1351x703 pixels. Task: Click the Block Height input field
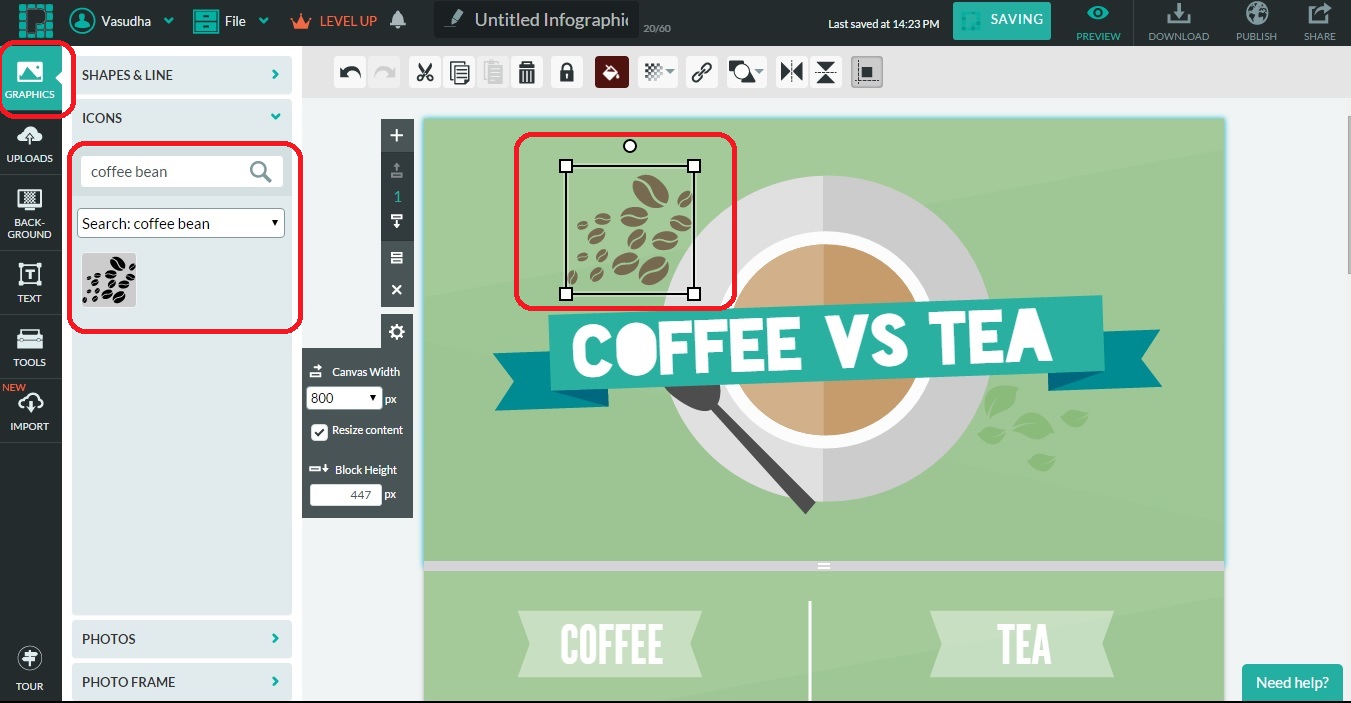346,495
